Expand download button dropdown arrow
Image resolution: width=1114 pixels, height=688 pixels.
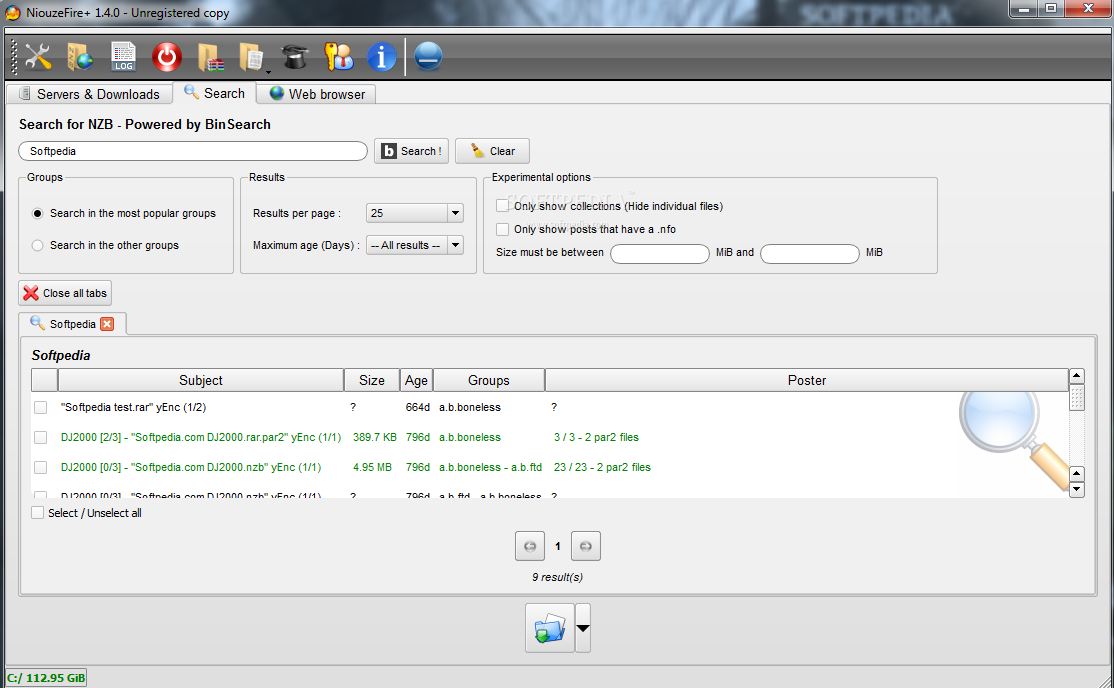pyautogui.click(x=583, y=628)
